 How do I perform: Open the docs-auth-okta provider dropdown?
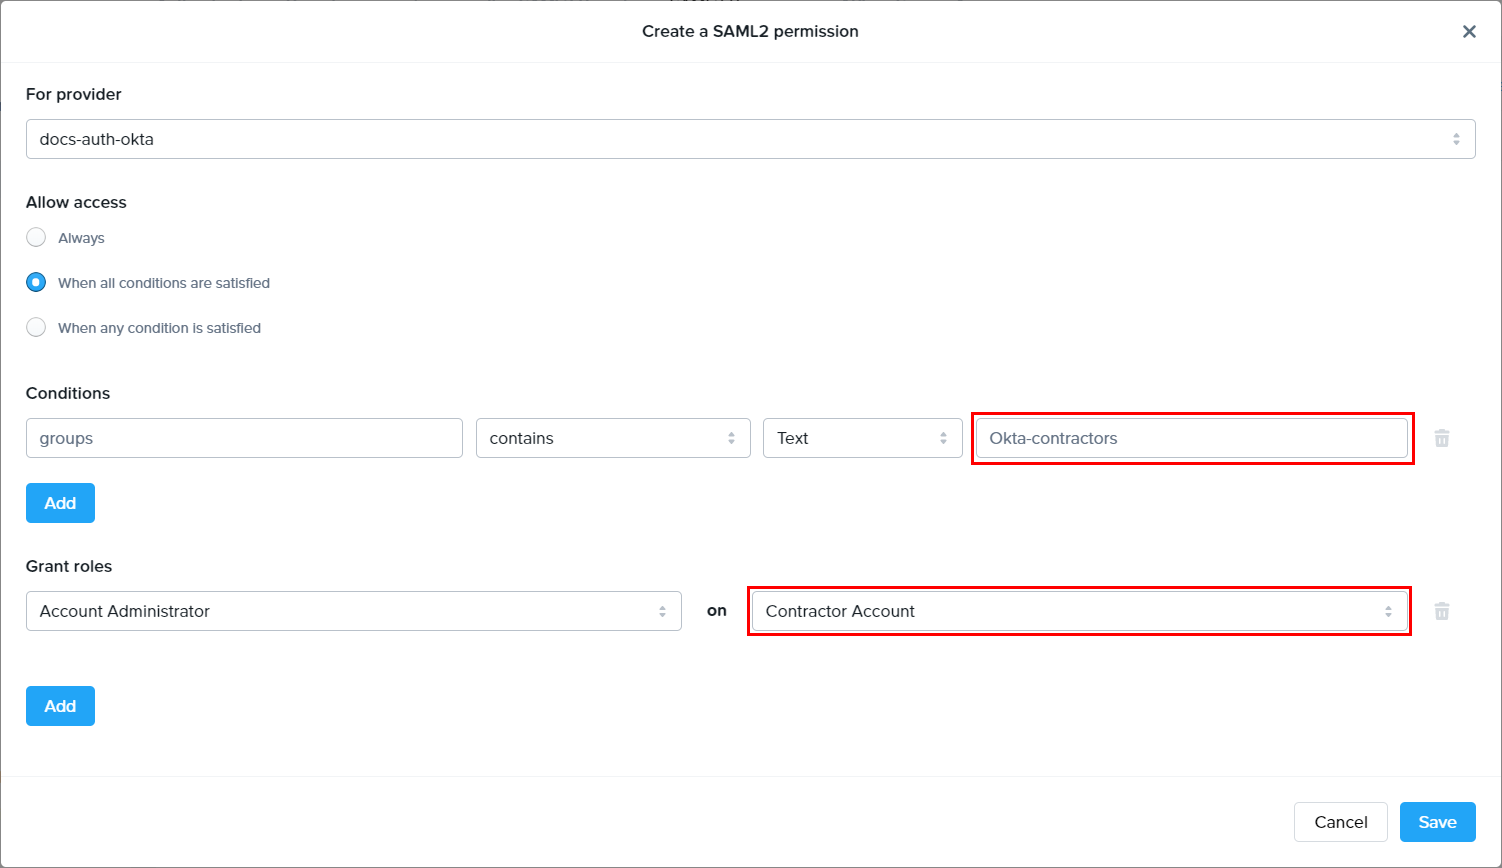pyautogui.click(x=750, y=139)
